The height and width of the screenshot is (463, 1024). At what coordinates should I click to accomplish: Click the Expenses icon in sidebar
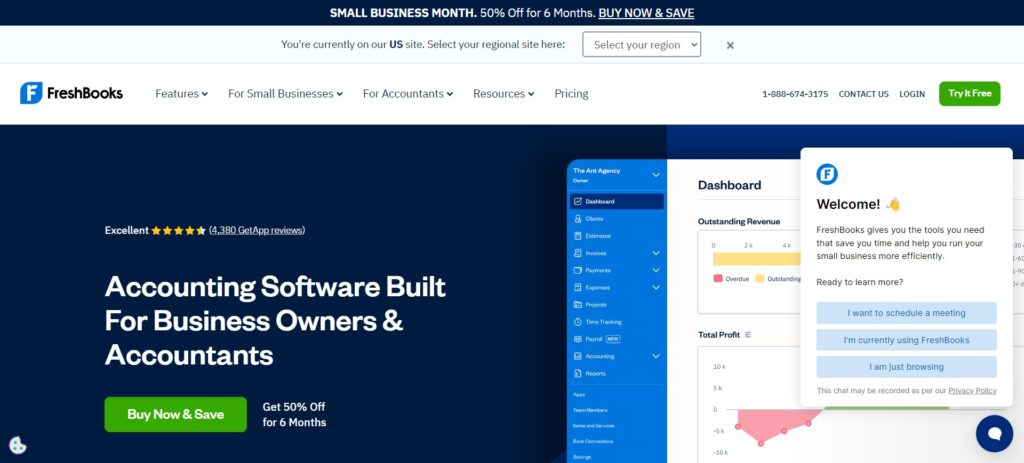[577, 287]
